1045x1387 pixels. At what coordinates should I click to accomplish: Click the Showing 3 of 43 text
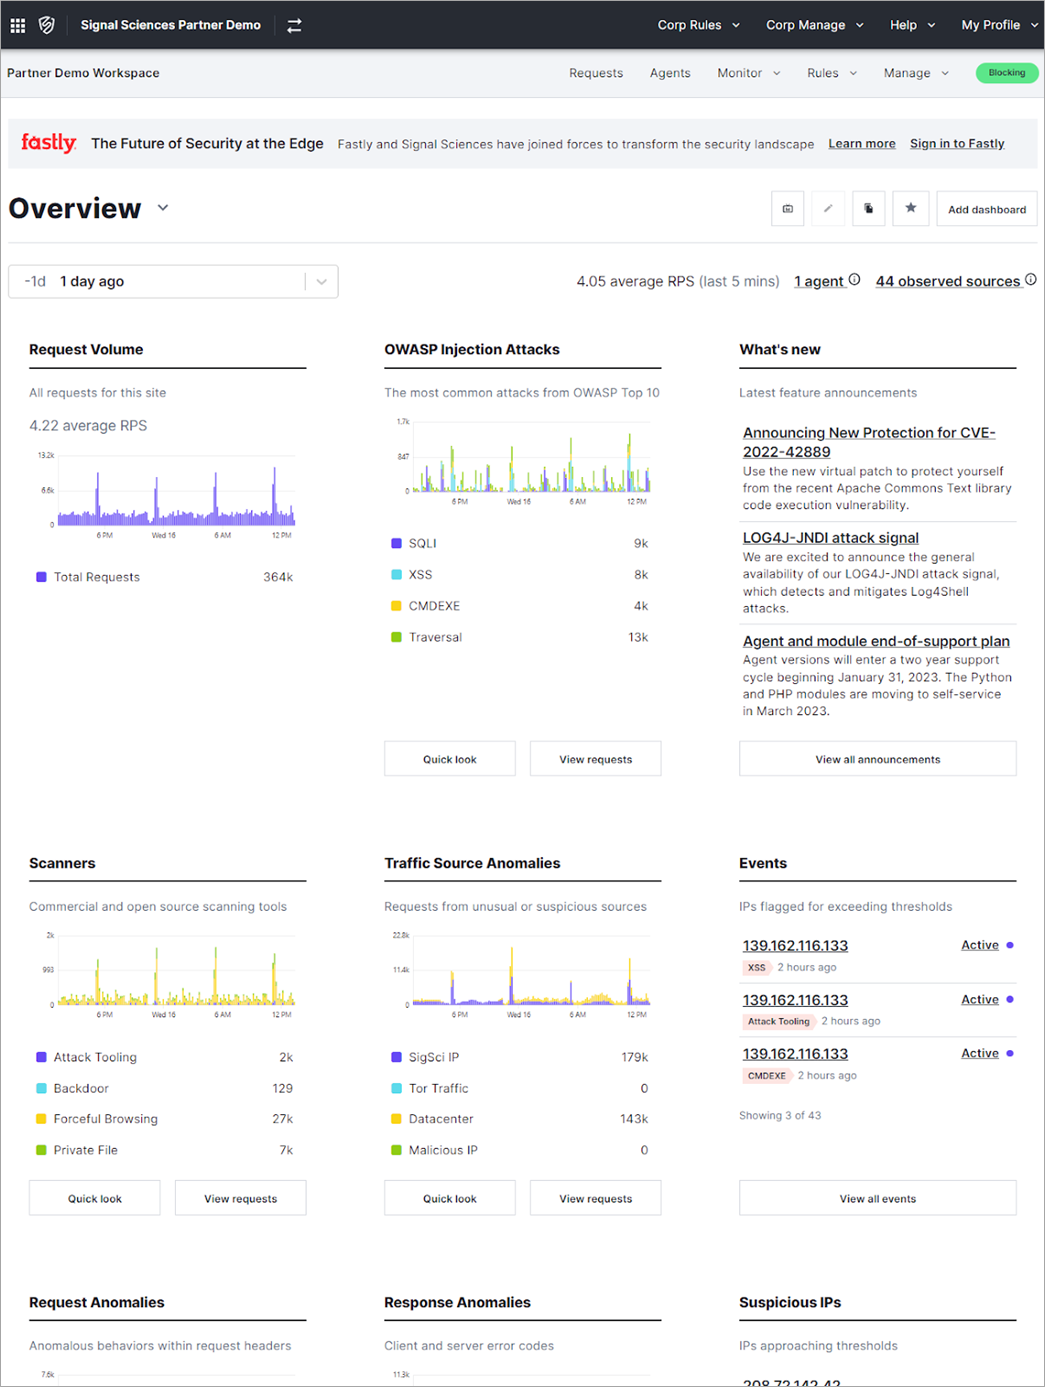(x=780, y=1115)
